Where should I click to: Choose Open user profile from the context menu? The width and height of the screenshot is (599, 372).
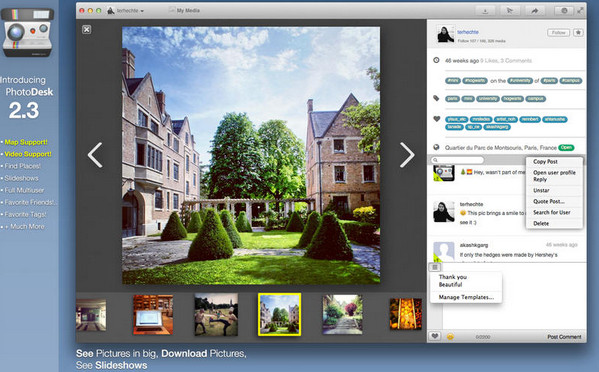click(x=554, y=172)
